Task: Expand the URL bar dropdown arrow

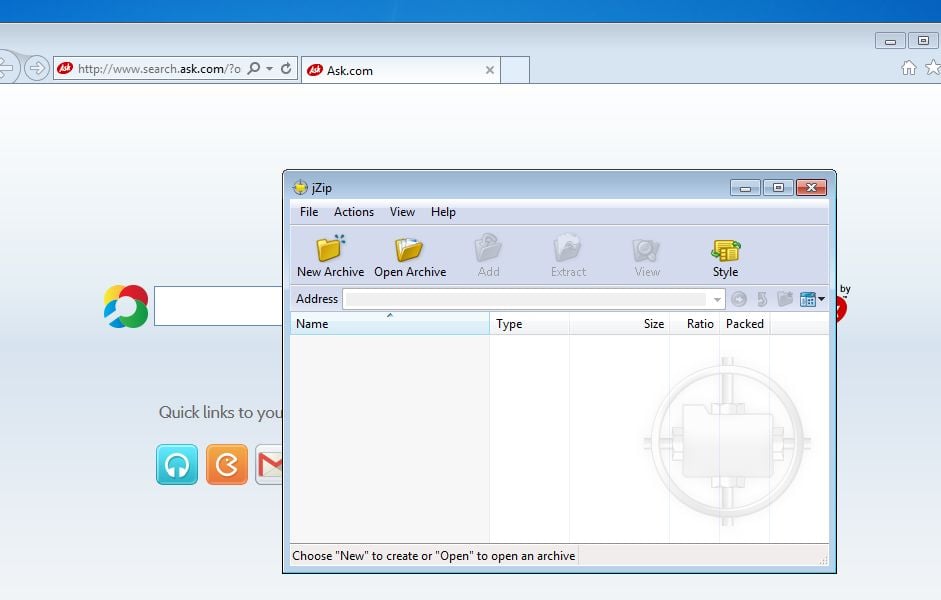Action: [269, 69]
